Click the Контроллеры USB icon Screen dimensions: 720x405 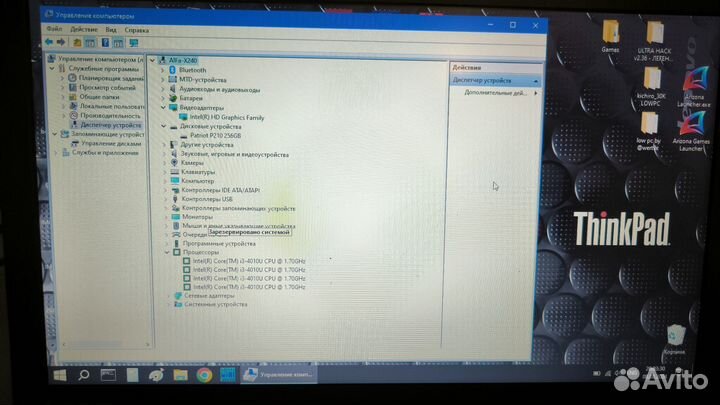(x=175, y=199)
